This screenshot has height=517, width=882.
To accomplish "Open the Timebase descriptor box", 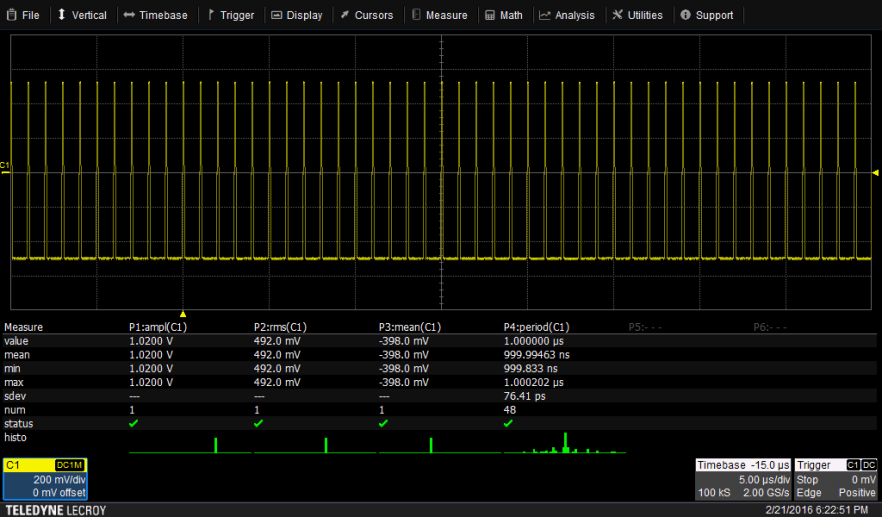I will pyautogui.click(x=742, y=479).
